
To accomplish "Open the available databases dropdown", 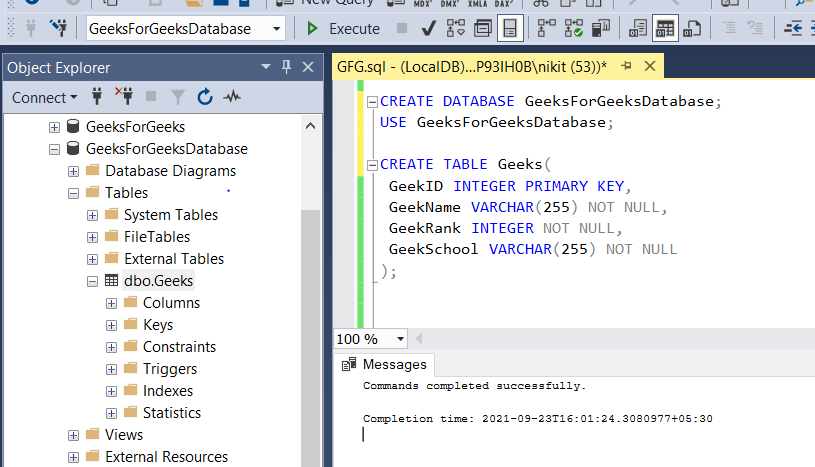I will (x=277, y=29).
